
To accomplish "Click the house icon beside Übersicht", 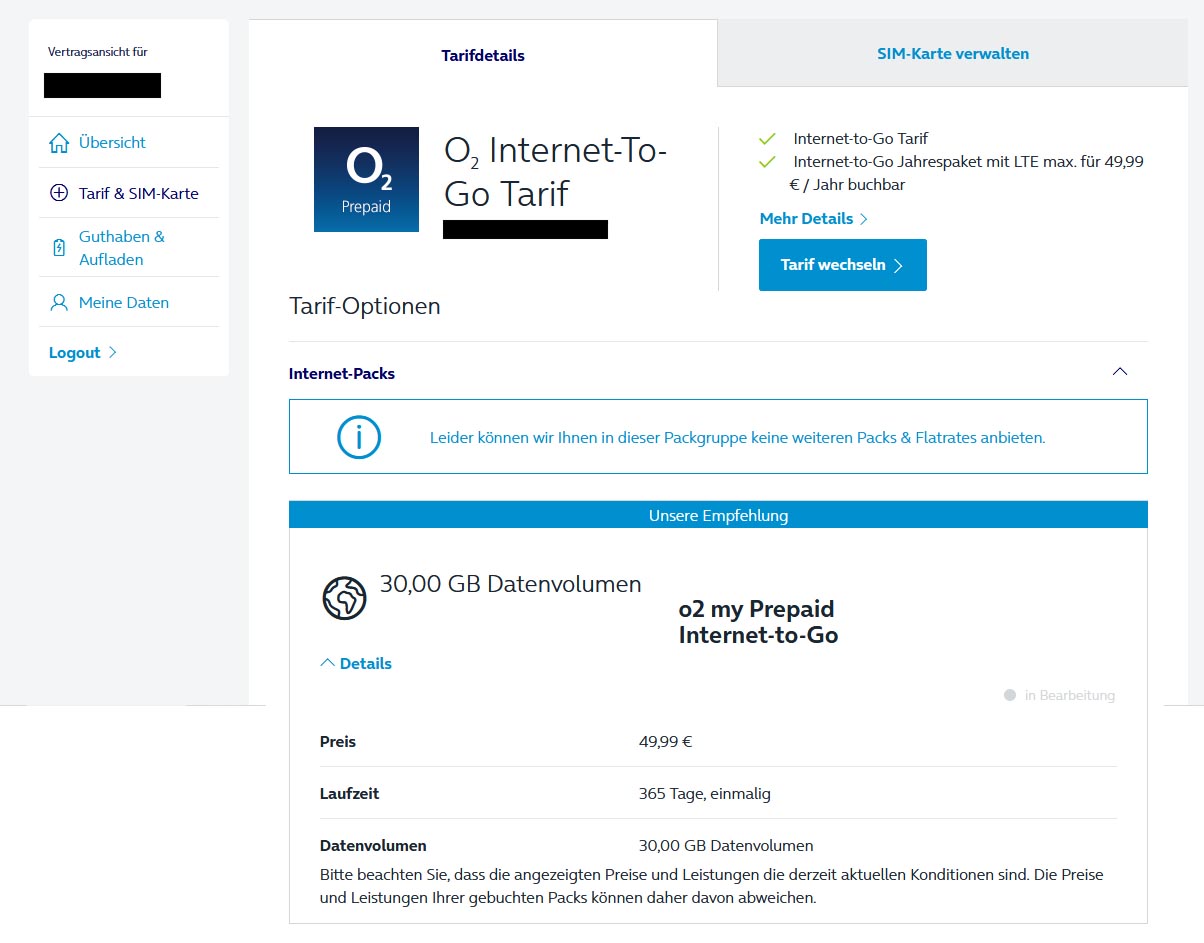I will point(59,143).
